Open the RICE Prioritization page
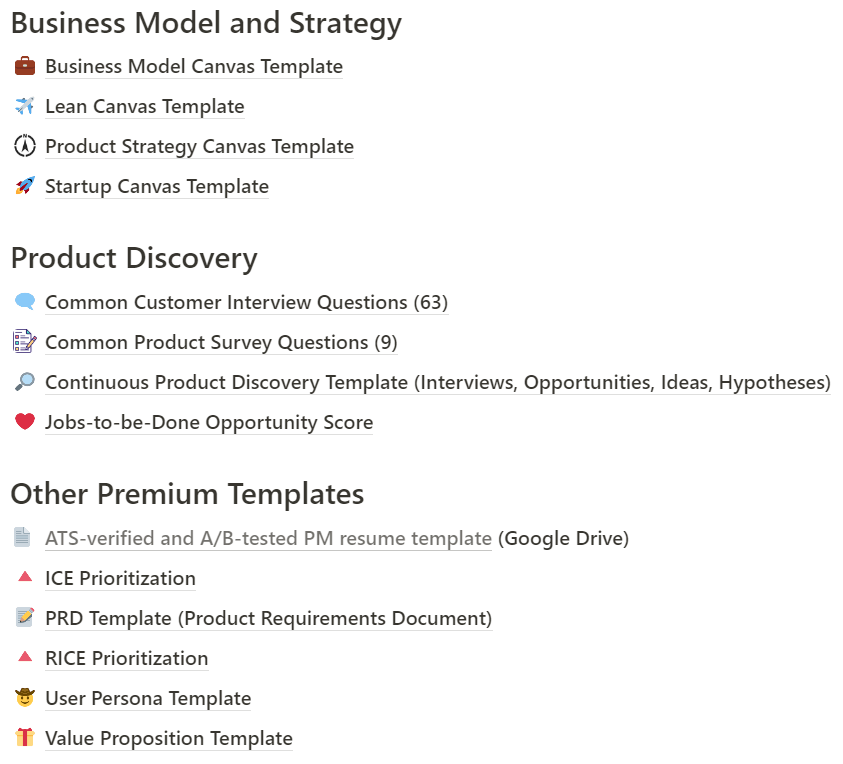 (127, 659)
